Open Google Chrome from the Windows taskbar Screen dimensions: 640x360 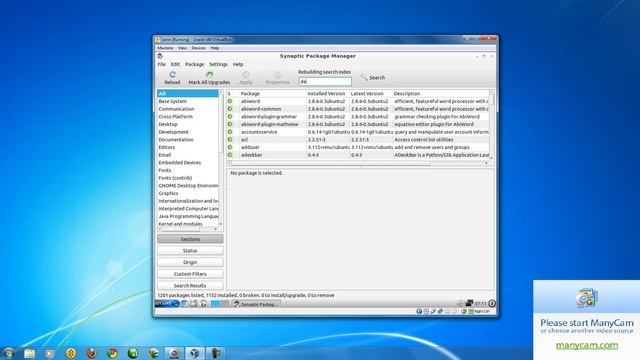click(112, 353)
